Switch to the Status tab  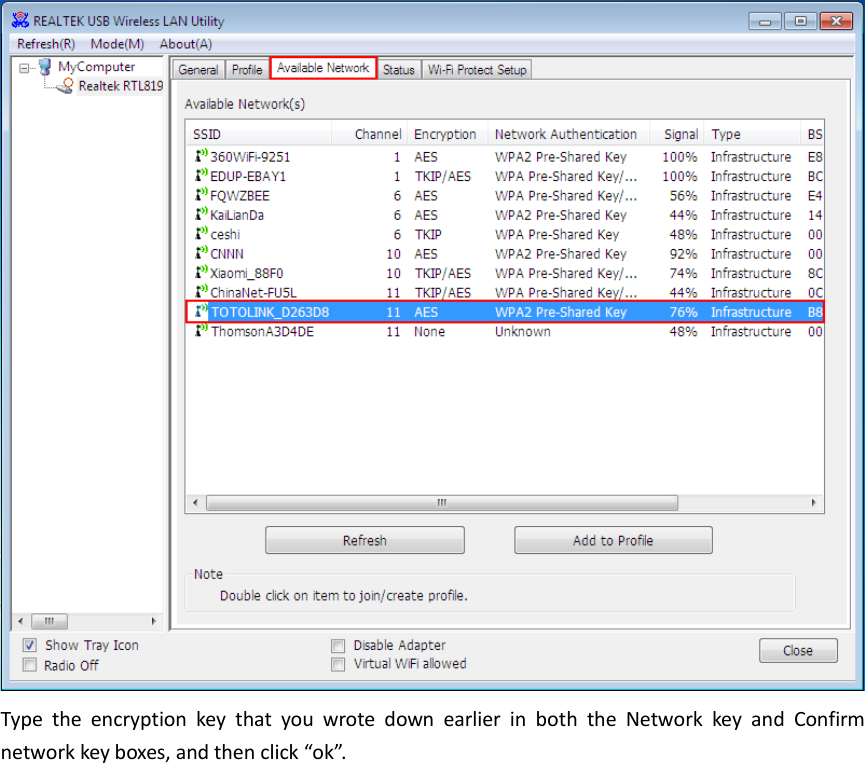tap(399, 70)
